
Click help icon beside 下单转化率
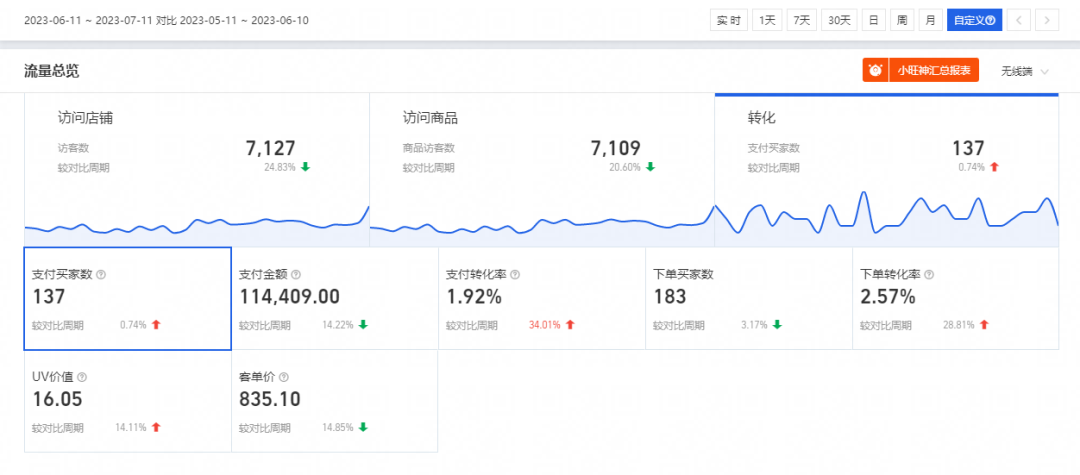[929, 274]
